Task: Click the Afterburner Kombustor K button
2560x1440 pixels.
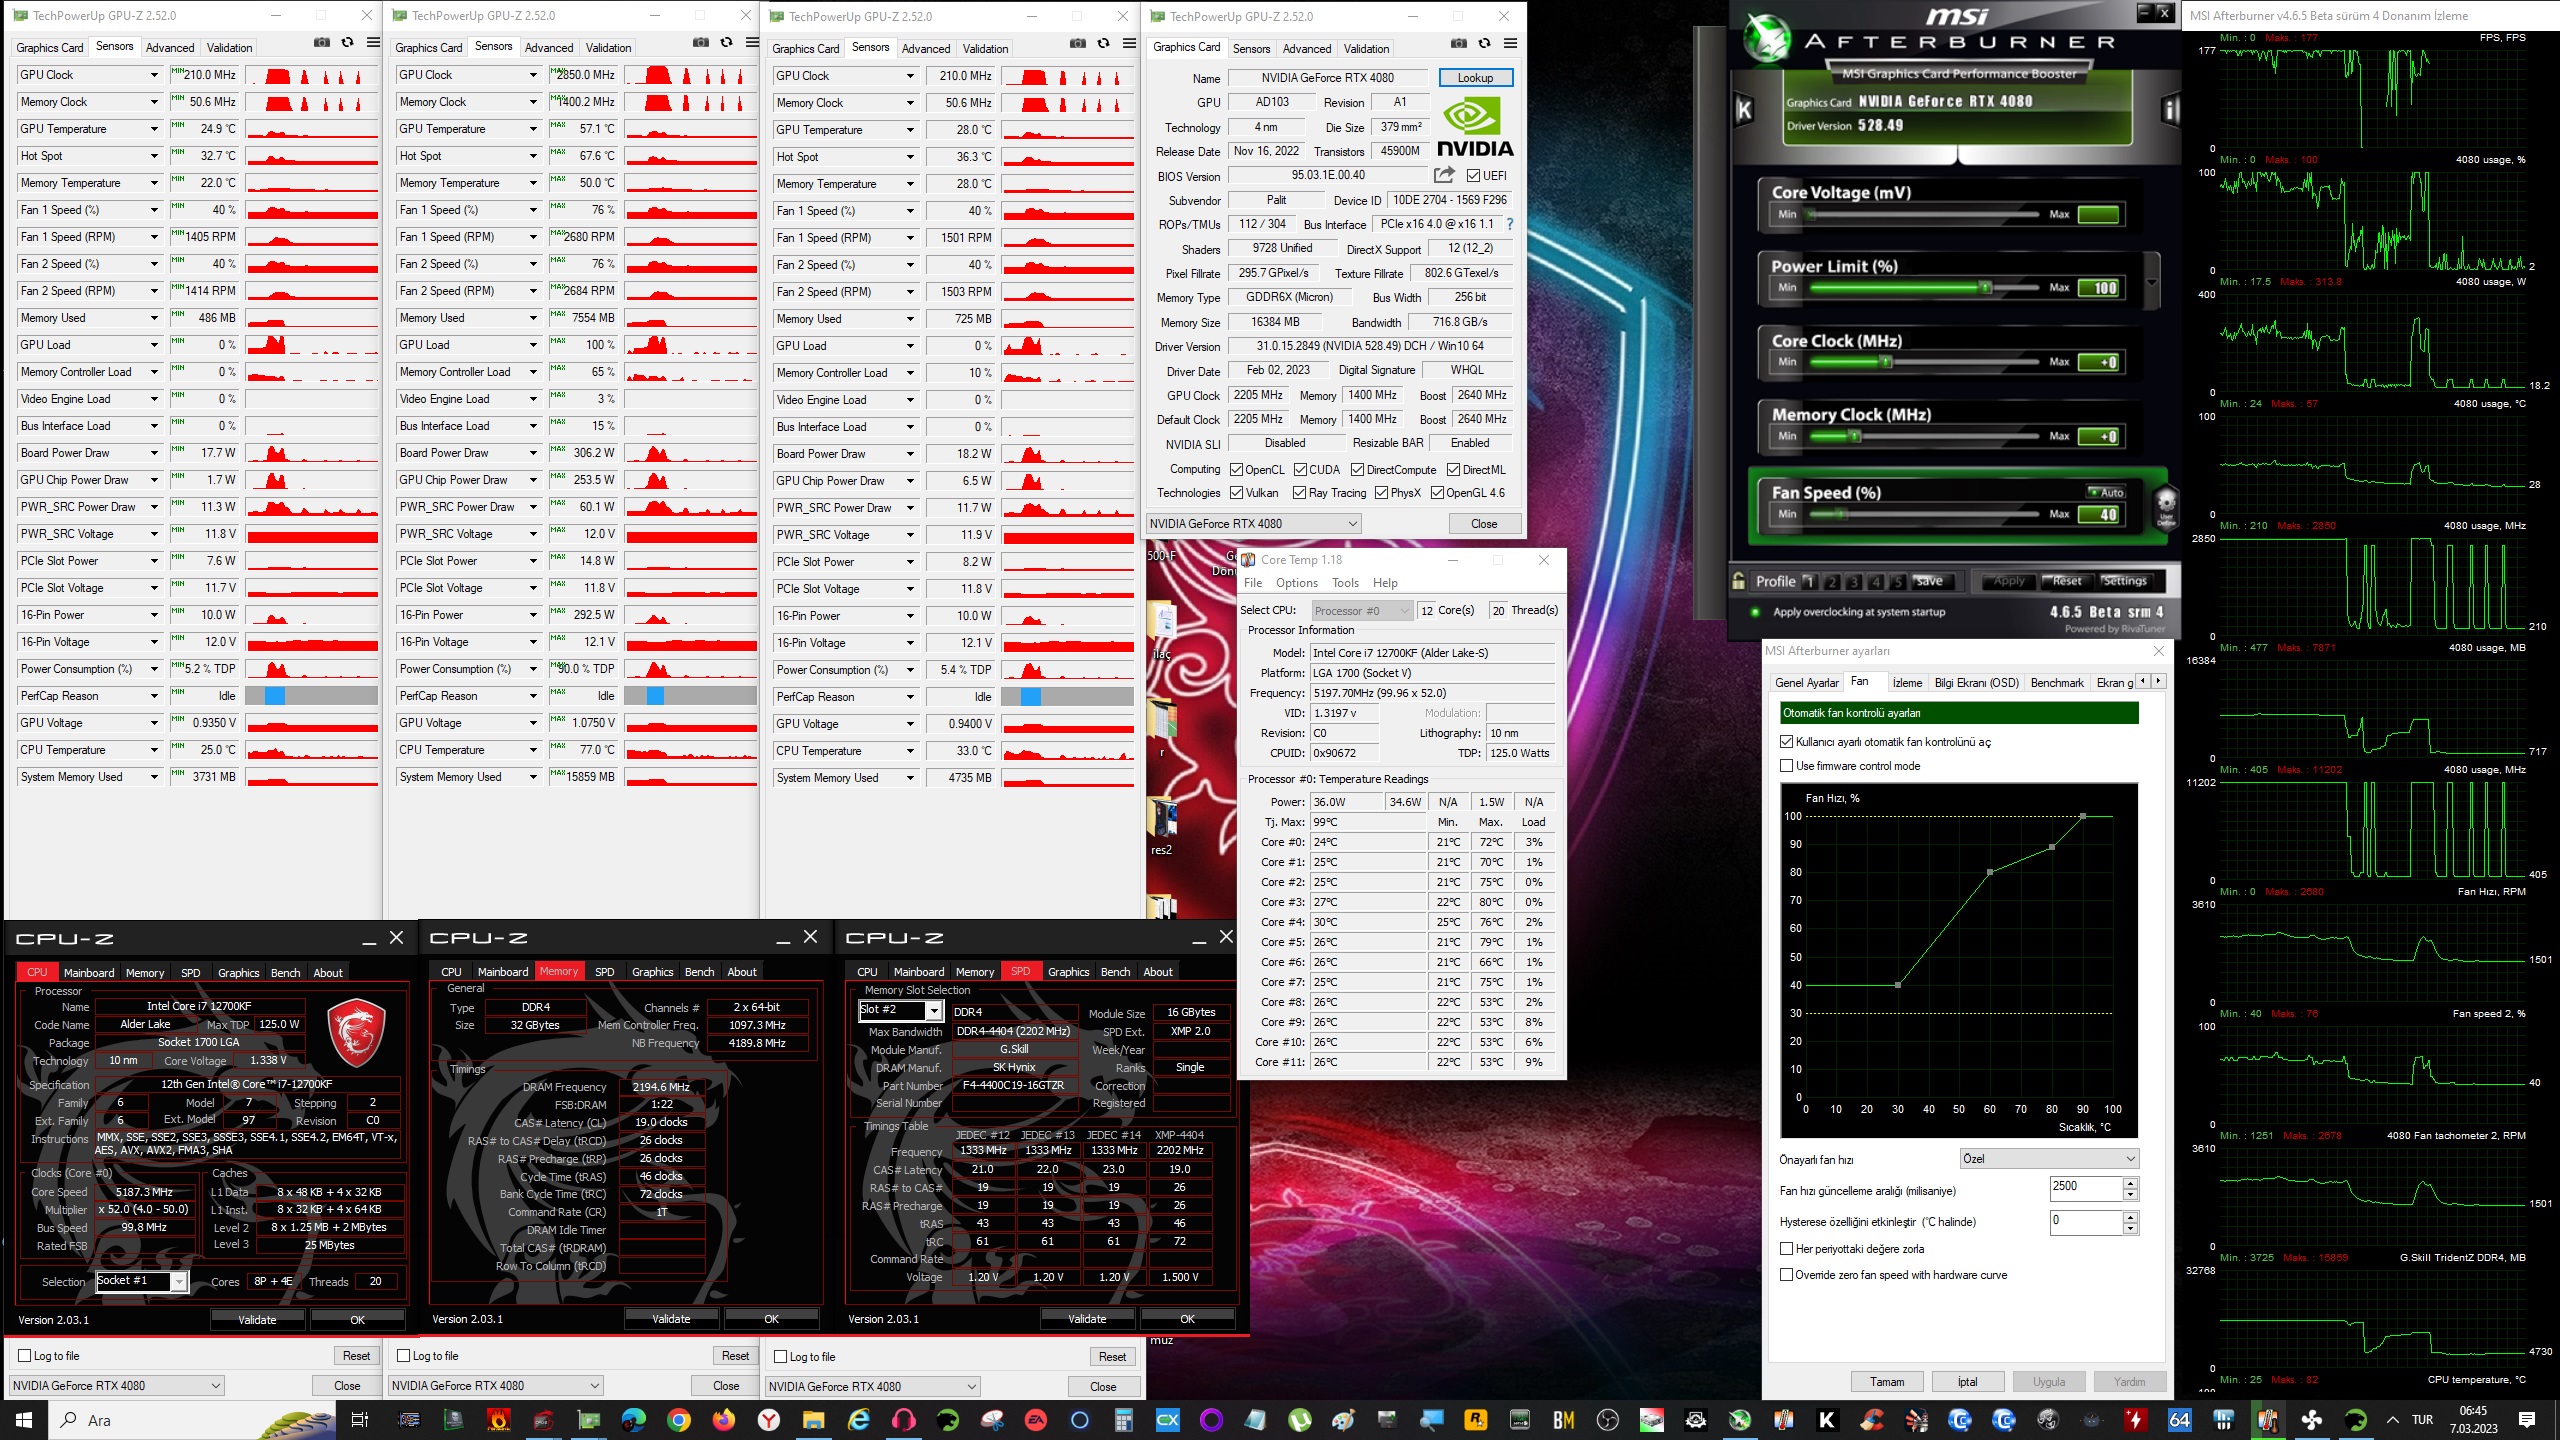Action: [x=1744, y=110]
